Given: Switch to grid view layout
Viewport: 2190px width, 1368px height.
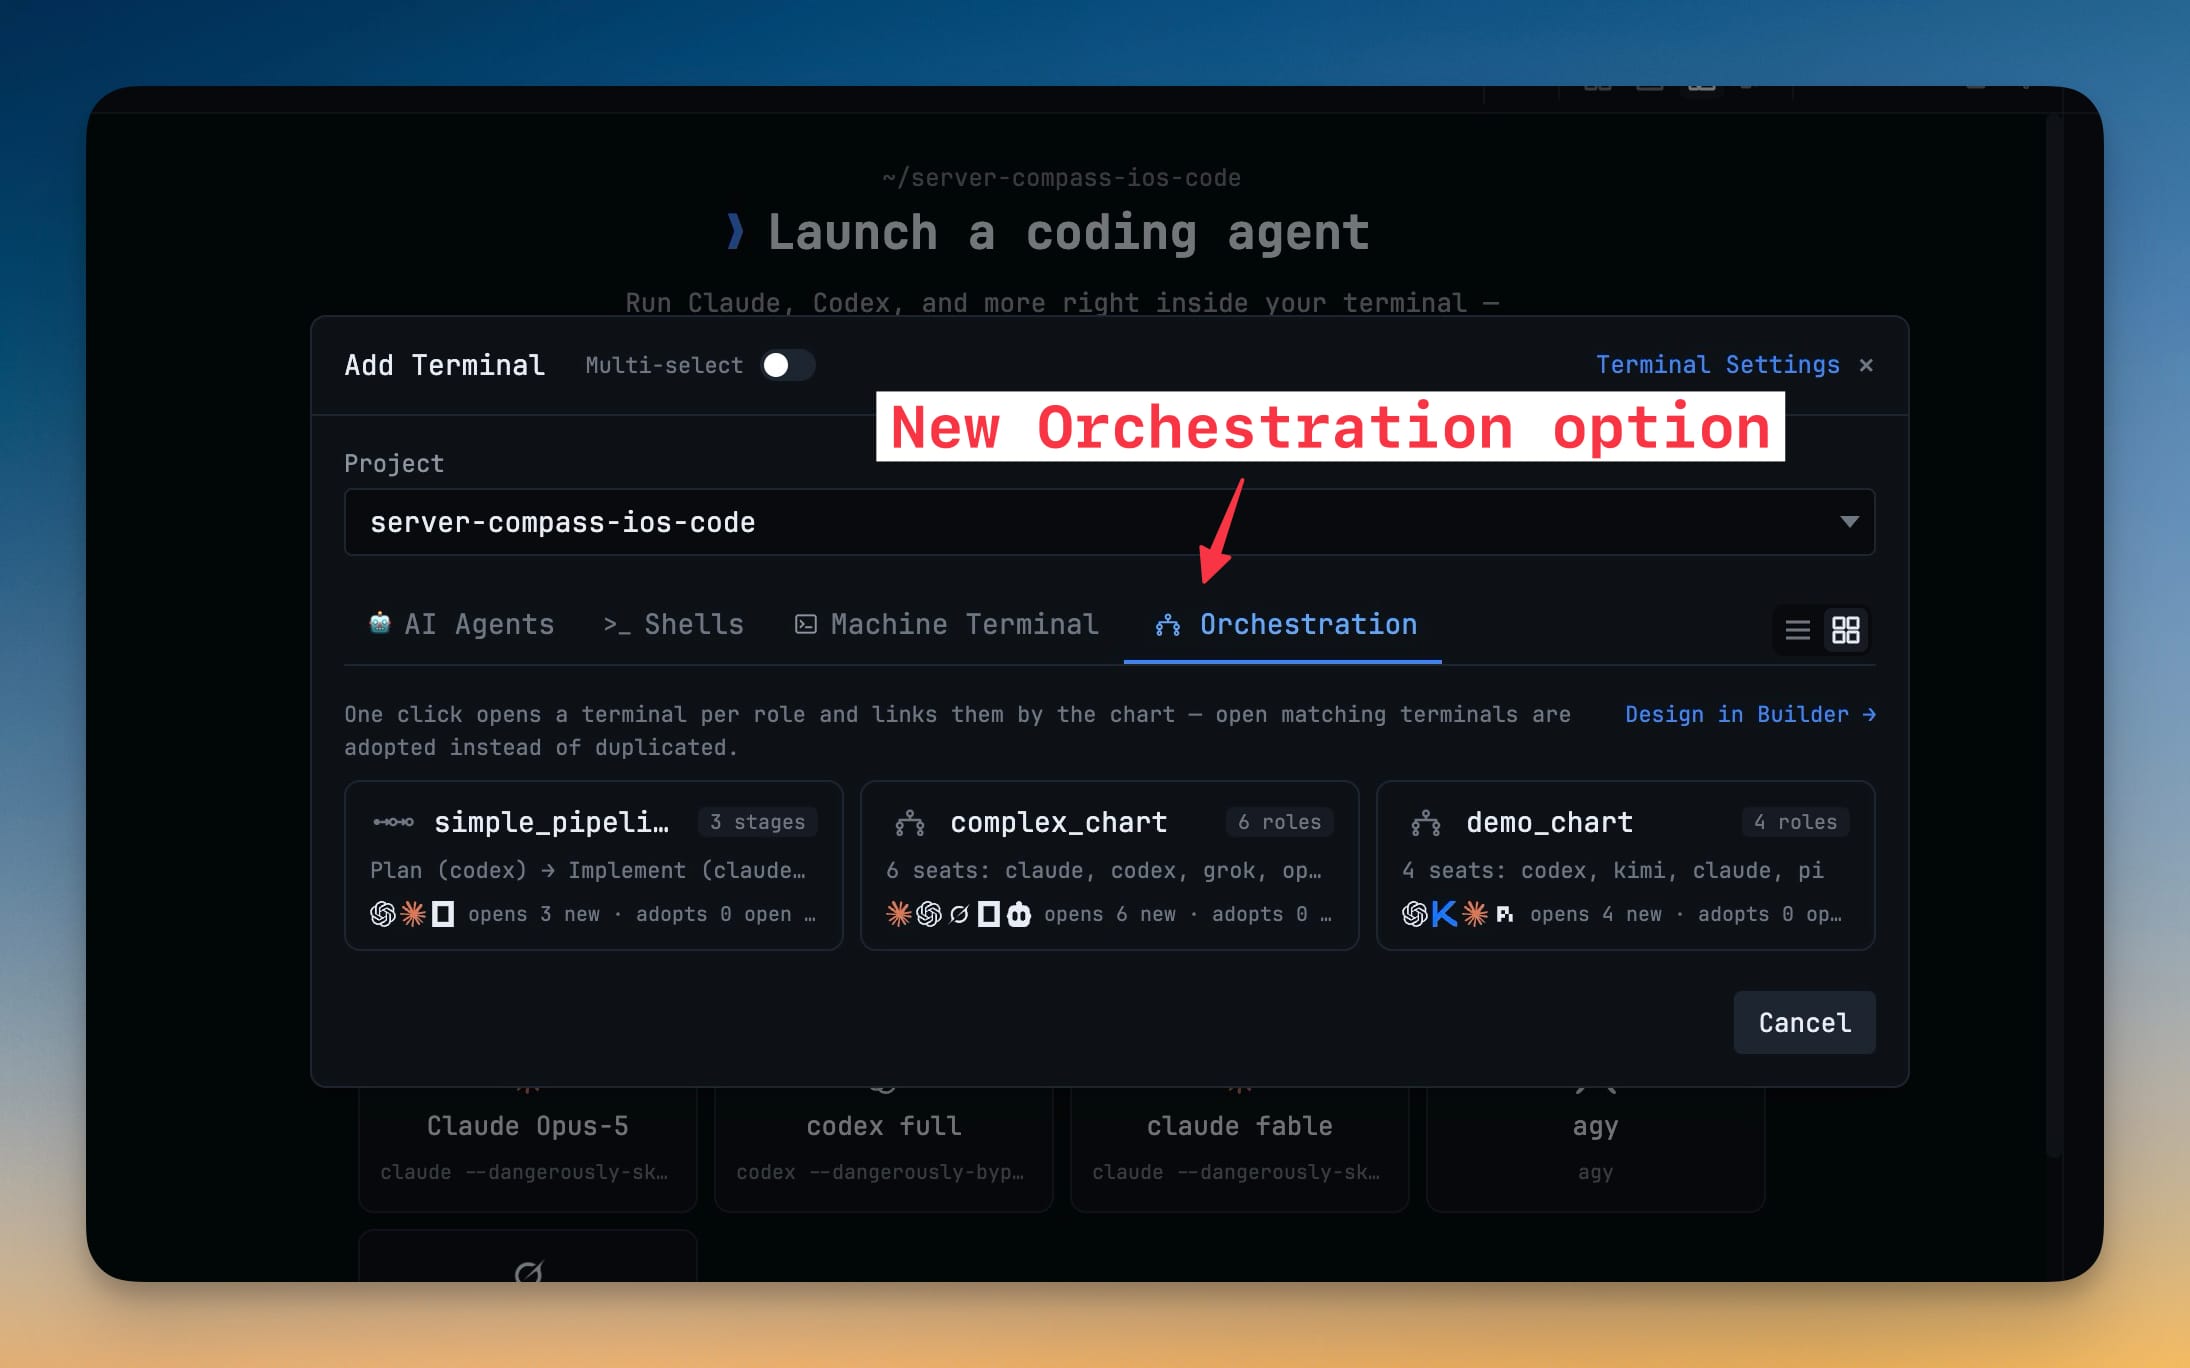Looking at the screenshot, I should click(x=1846, y=630).
